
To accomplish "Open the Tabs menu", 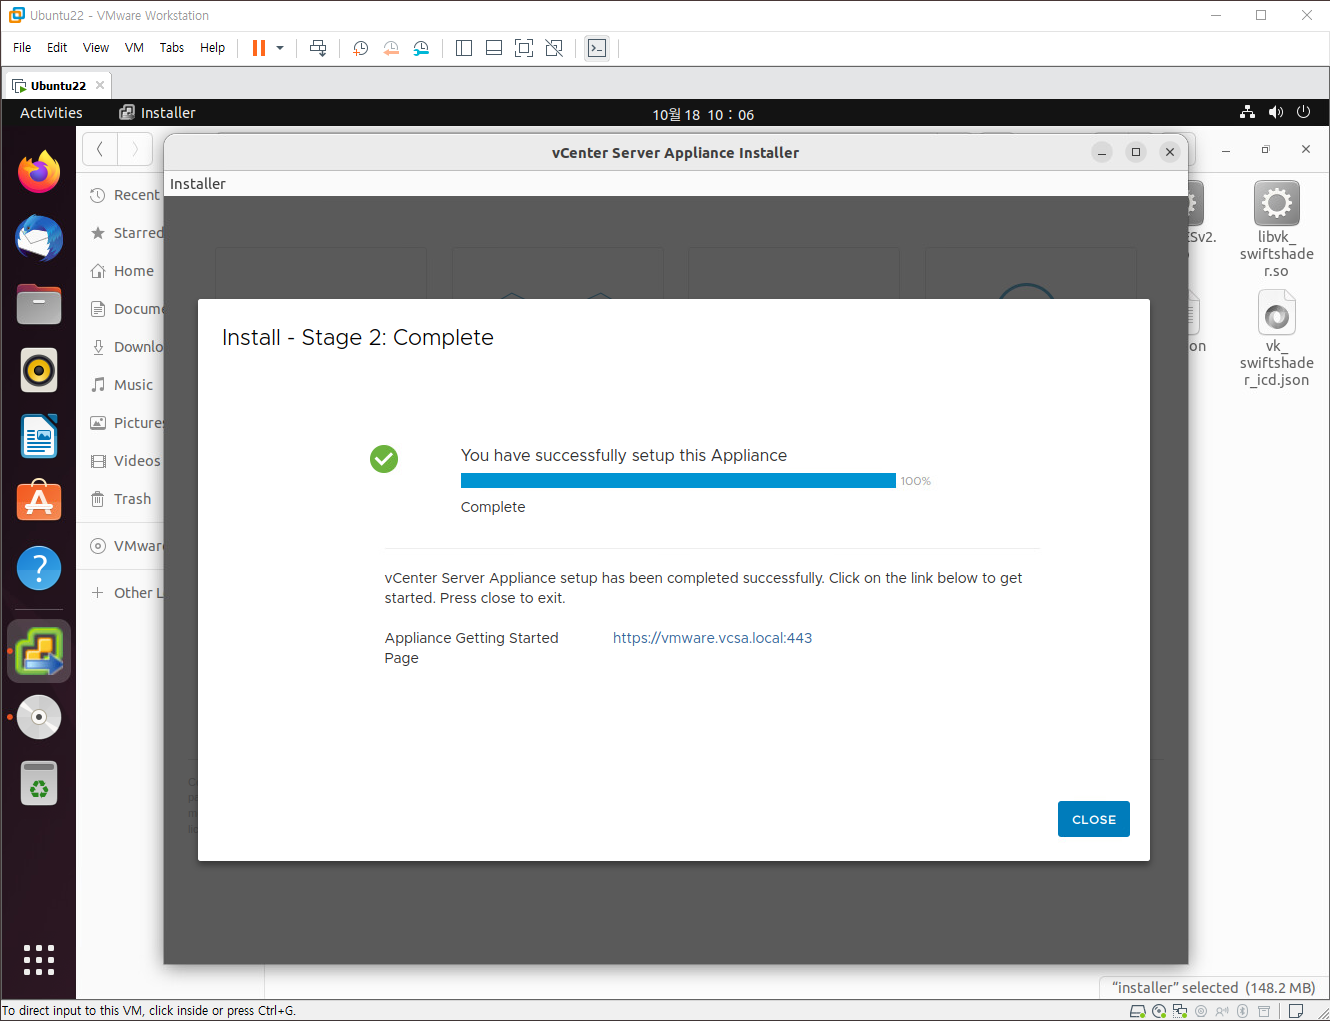I will tap(172, 48).
